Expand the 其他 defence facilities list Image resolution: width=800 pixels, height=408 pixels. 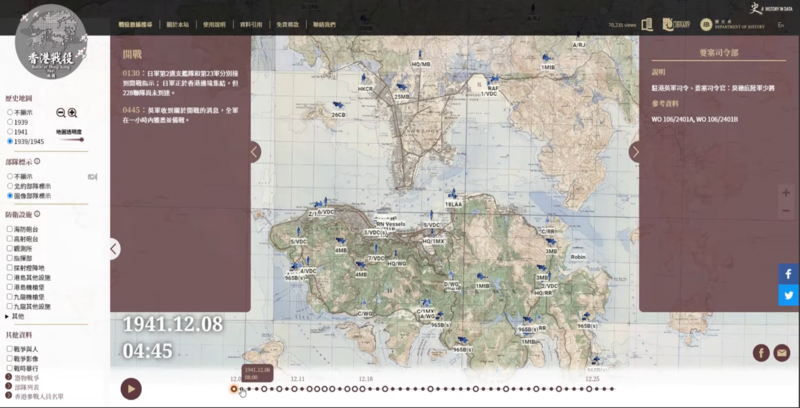[10, 316]
